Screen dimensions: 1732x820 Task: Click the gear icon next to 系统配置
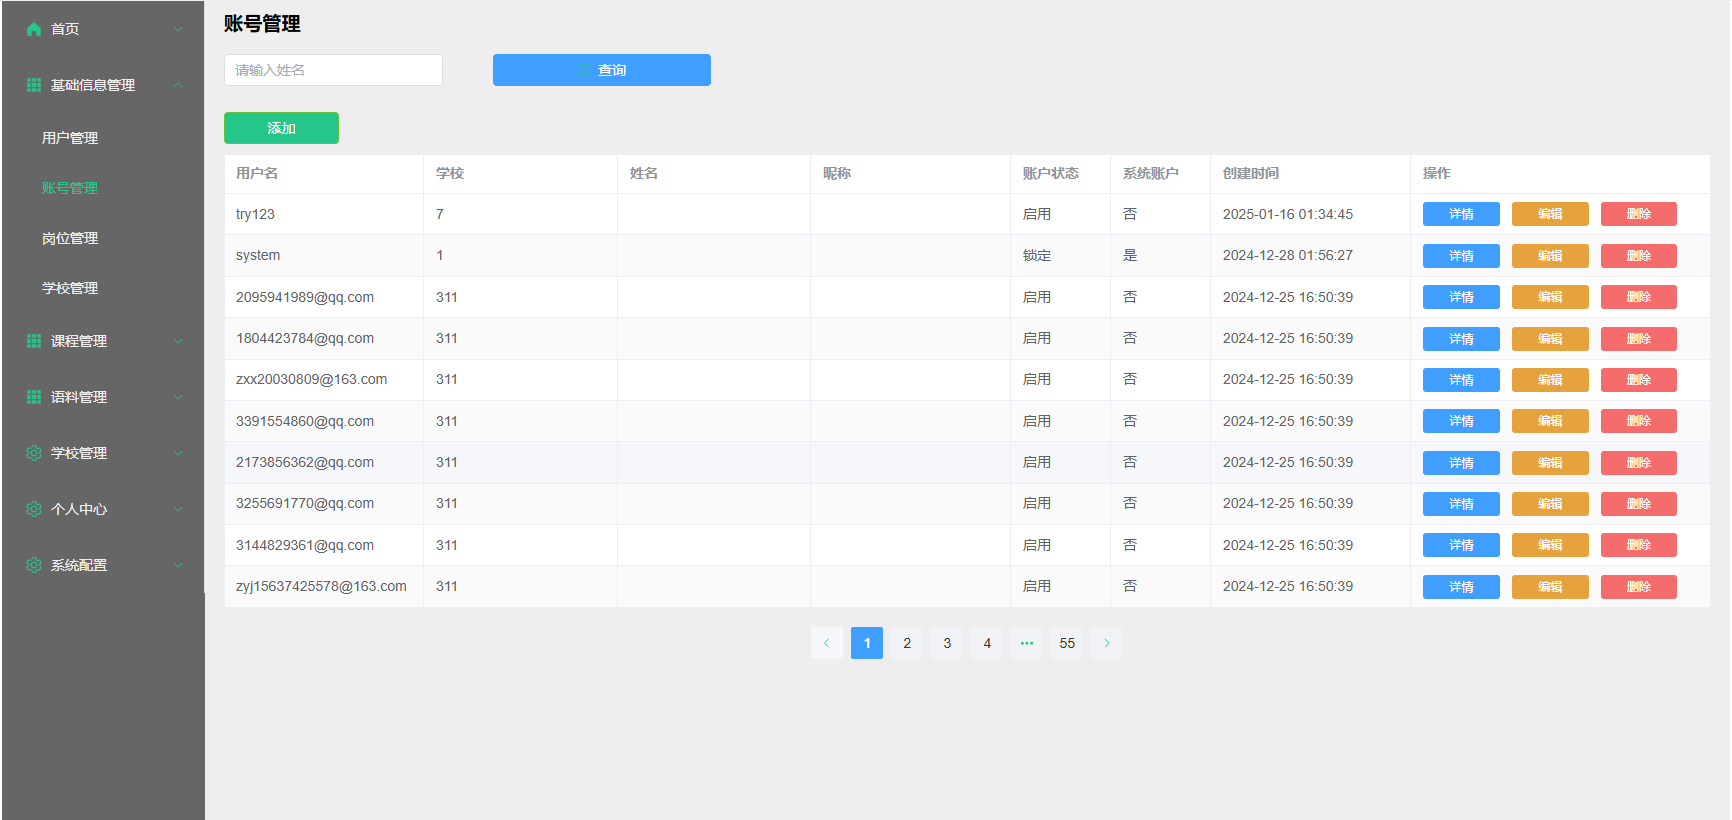[34, 565]
